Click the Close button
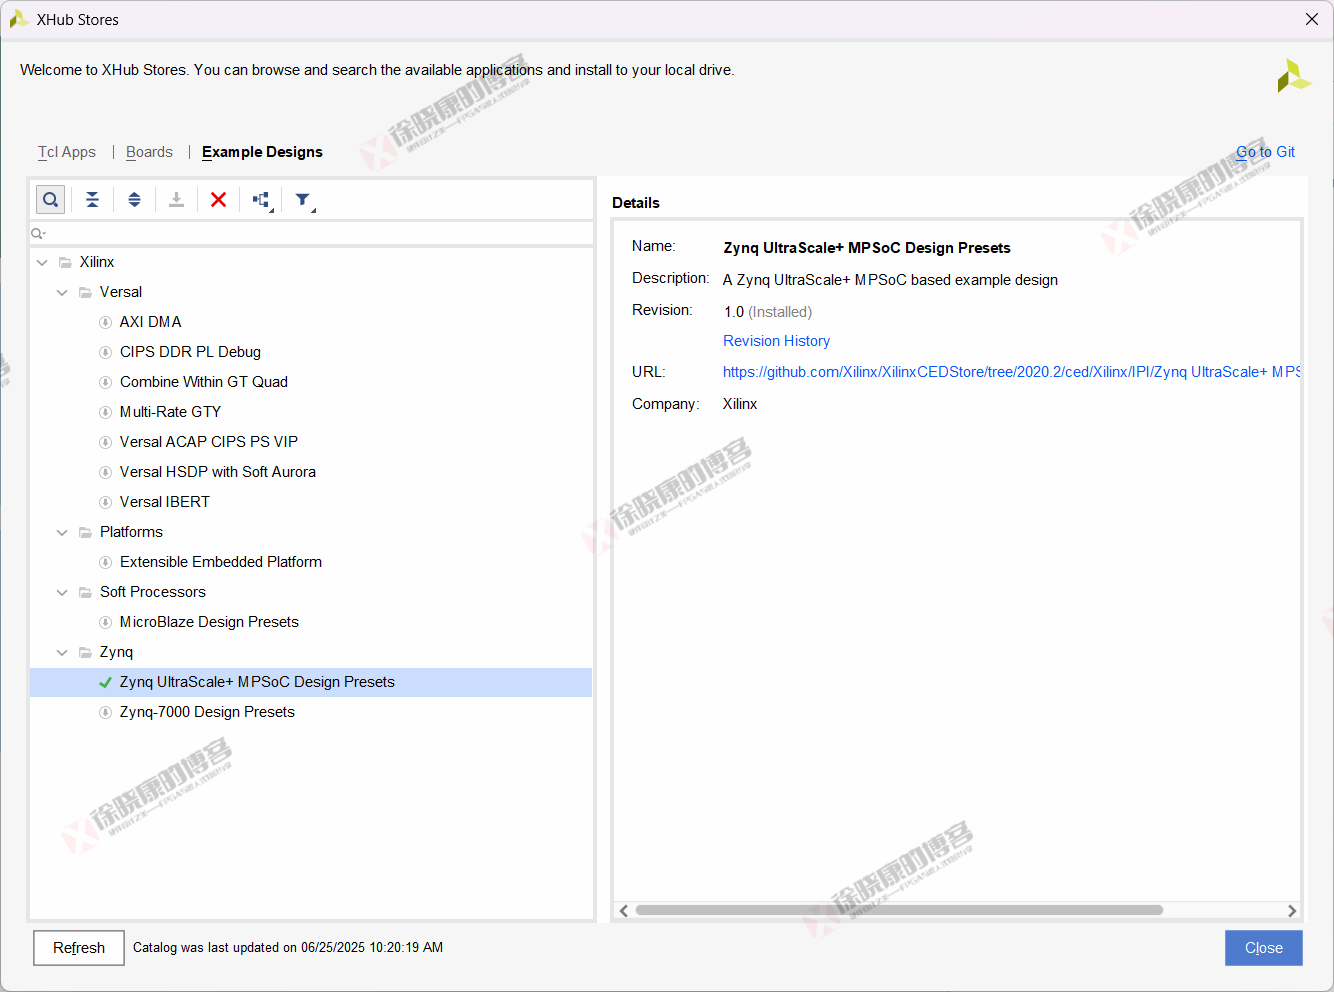The height and width of the screenshot is (992, 1334). [x=1263, y=948]
